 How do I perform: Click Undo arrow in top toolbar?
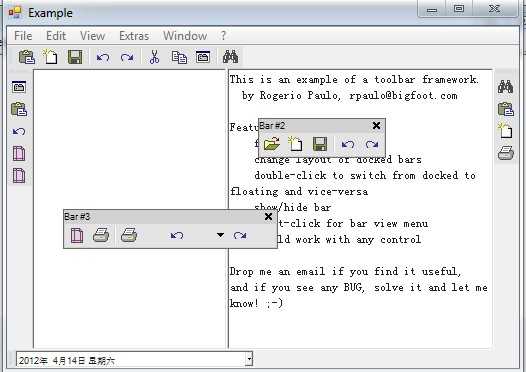coord(103,58)
